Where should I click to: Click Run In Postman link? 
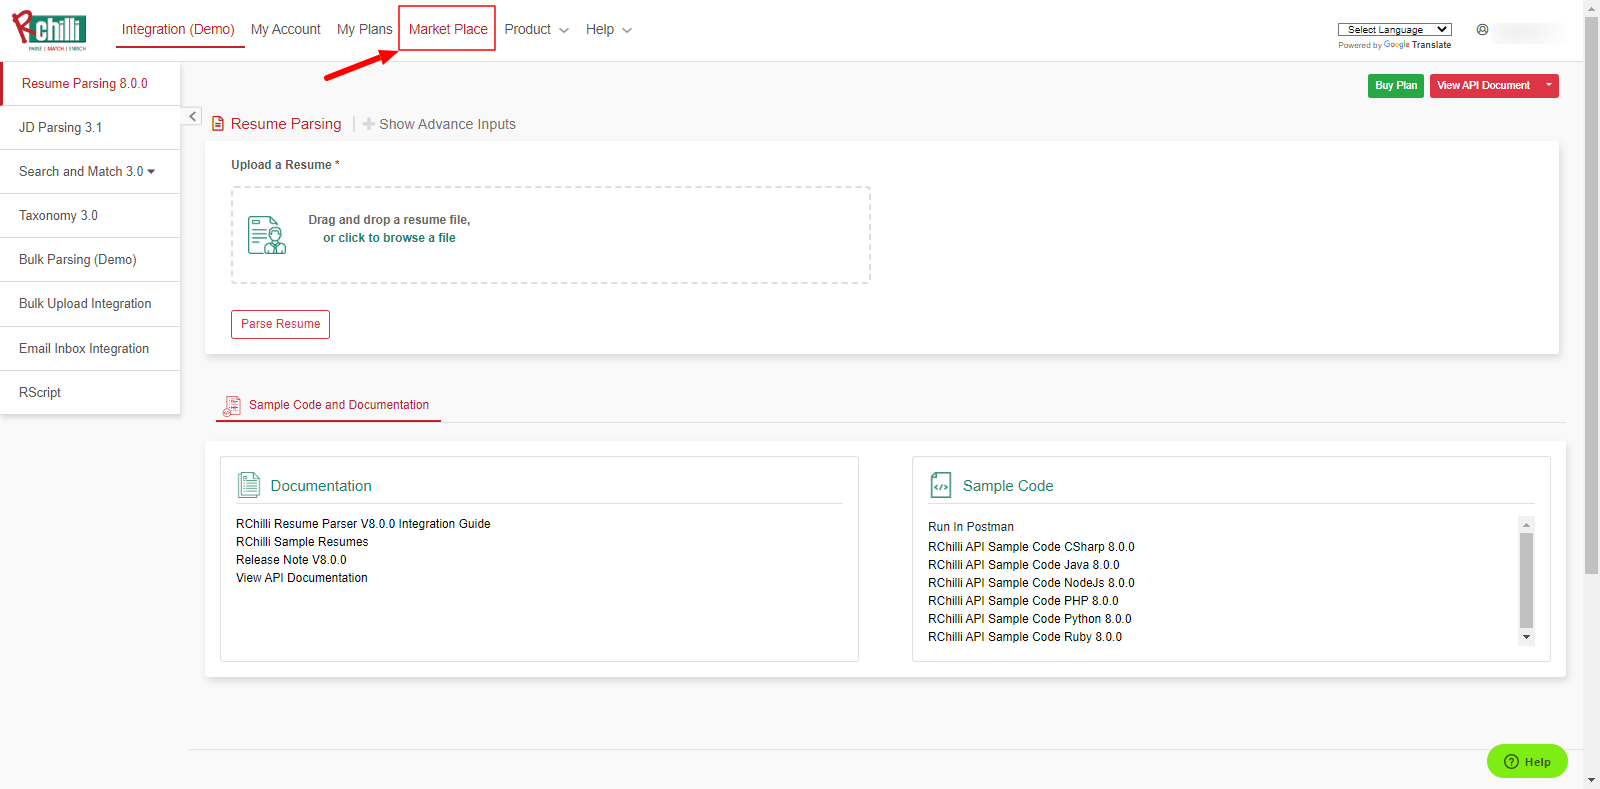click(971, 527)
